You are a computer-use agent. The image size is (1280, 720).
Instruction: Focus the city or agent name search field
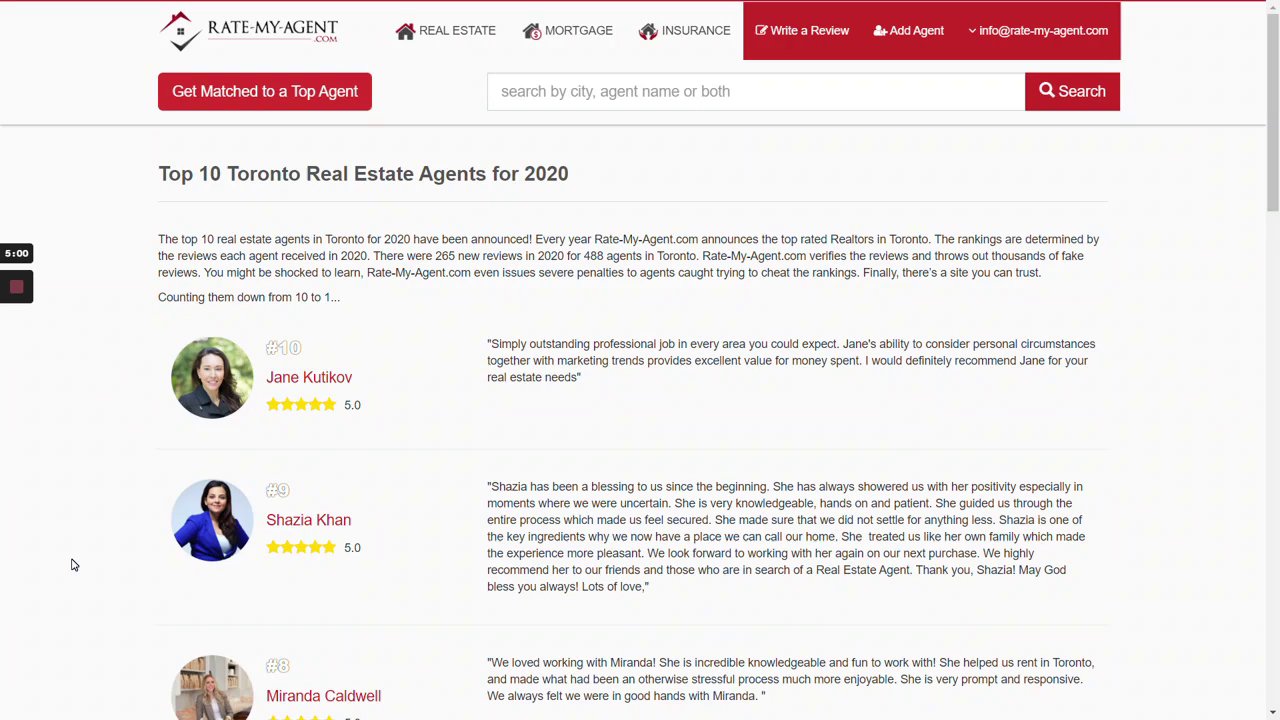point(756,91)
